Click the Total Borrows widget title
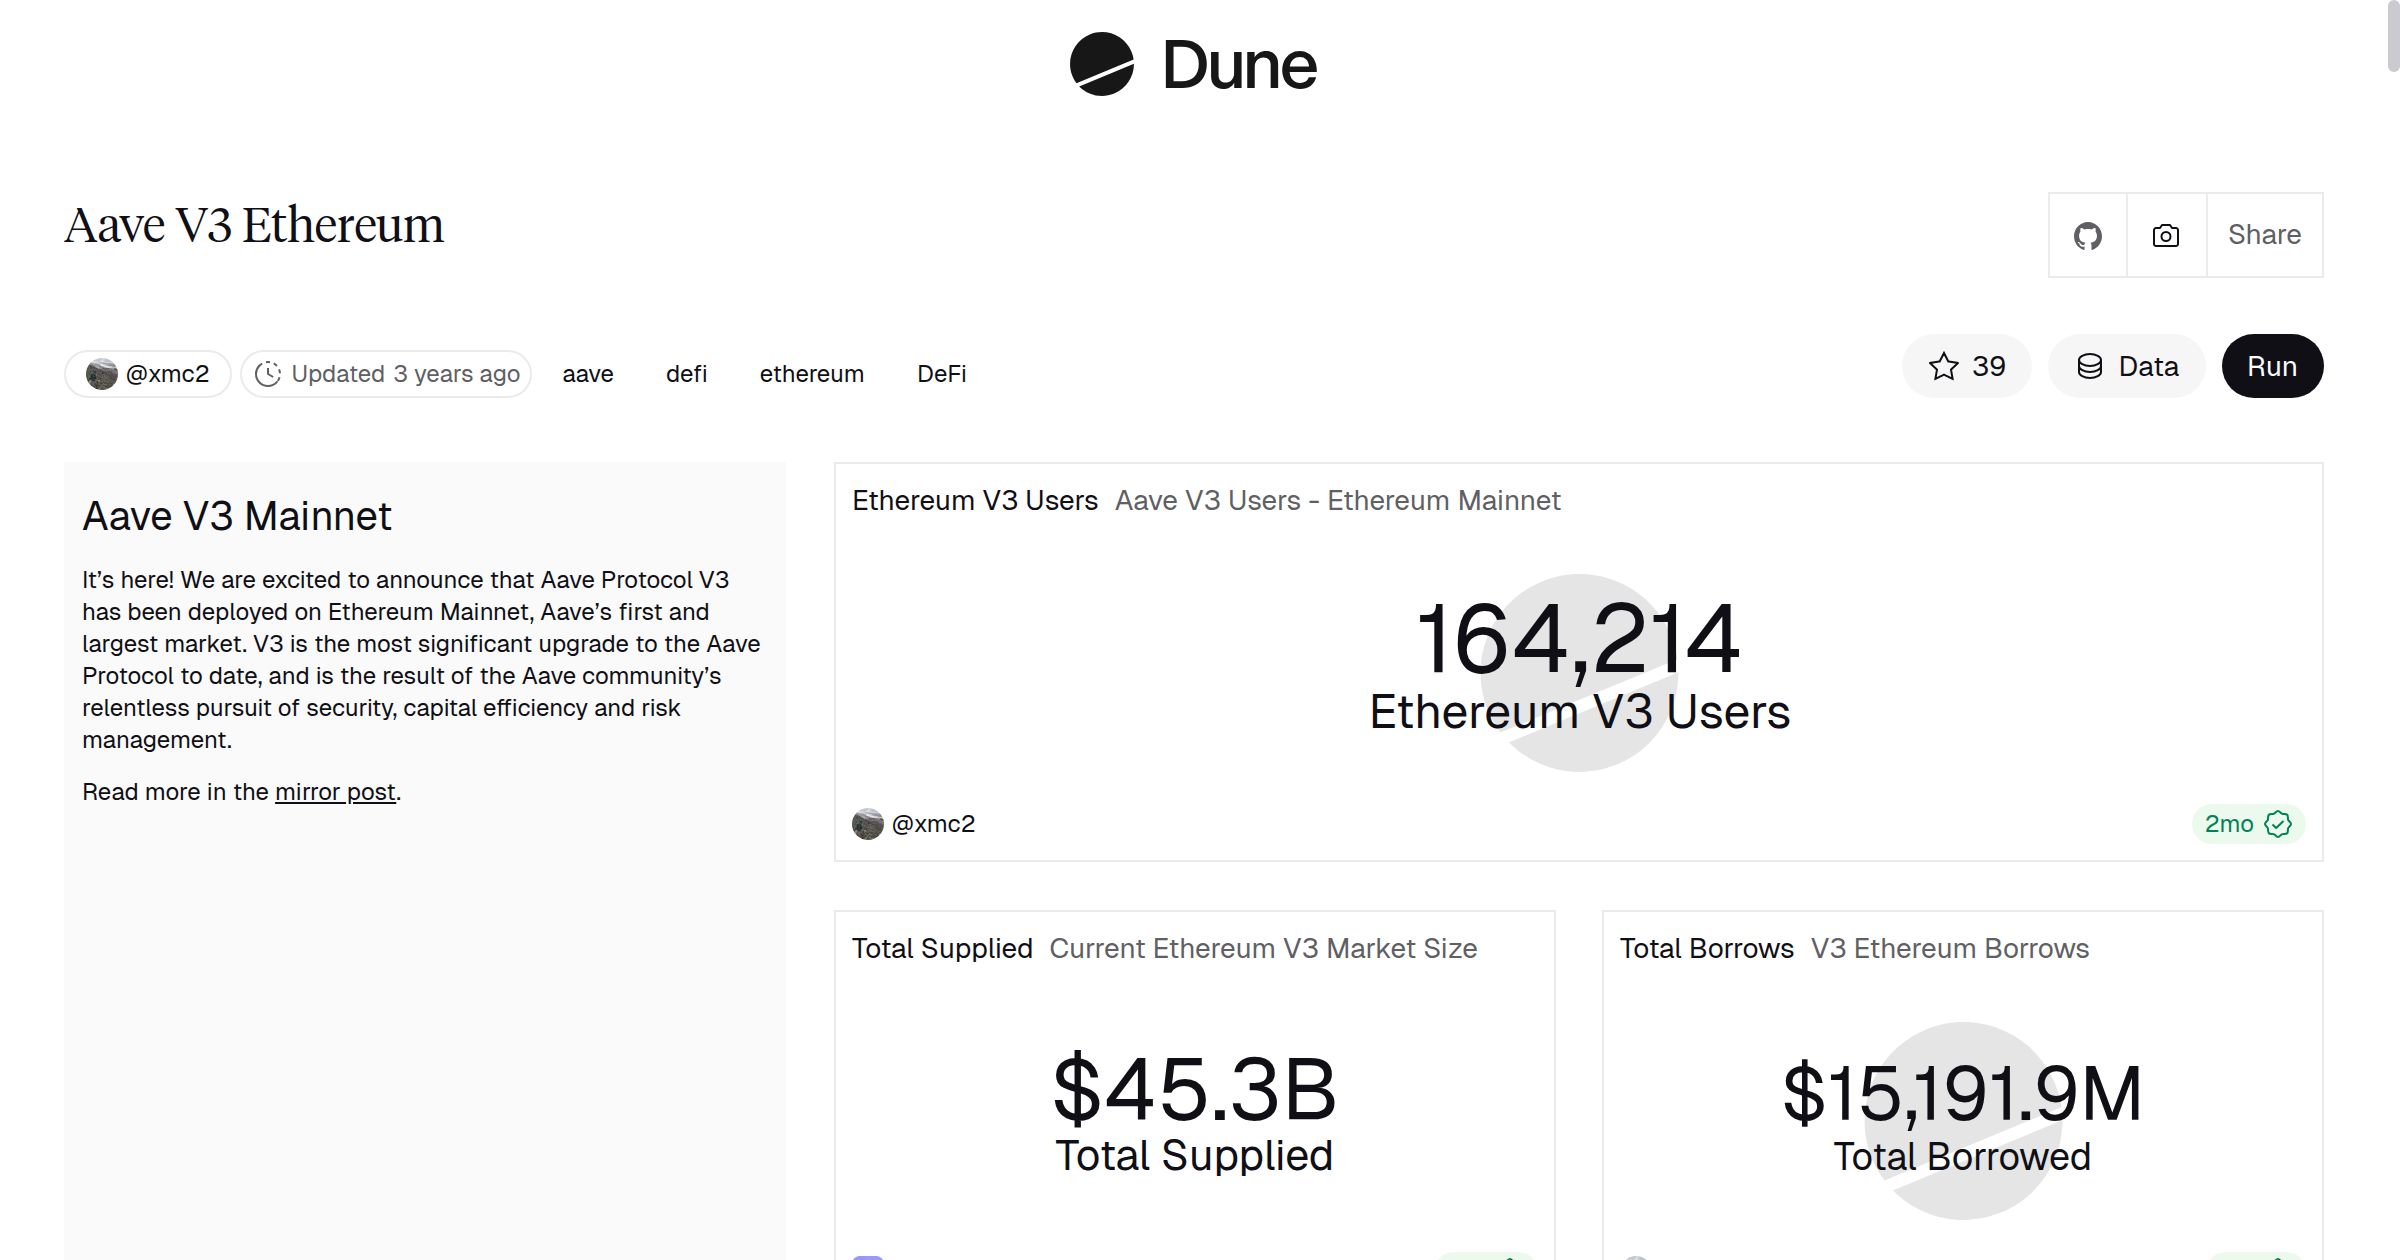Screen dimensions: 2400x1260 click(x=1706, y=948)
